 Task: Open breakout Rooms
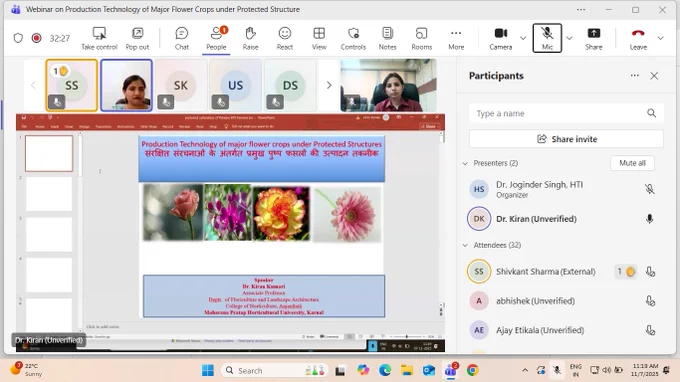coord(422,38)
